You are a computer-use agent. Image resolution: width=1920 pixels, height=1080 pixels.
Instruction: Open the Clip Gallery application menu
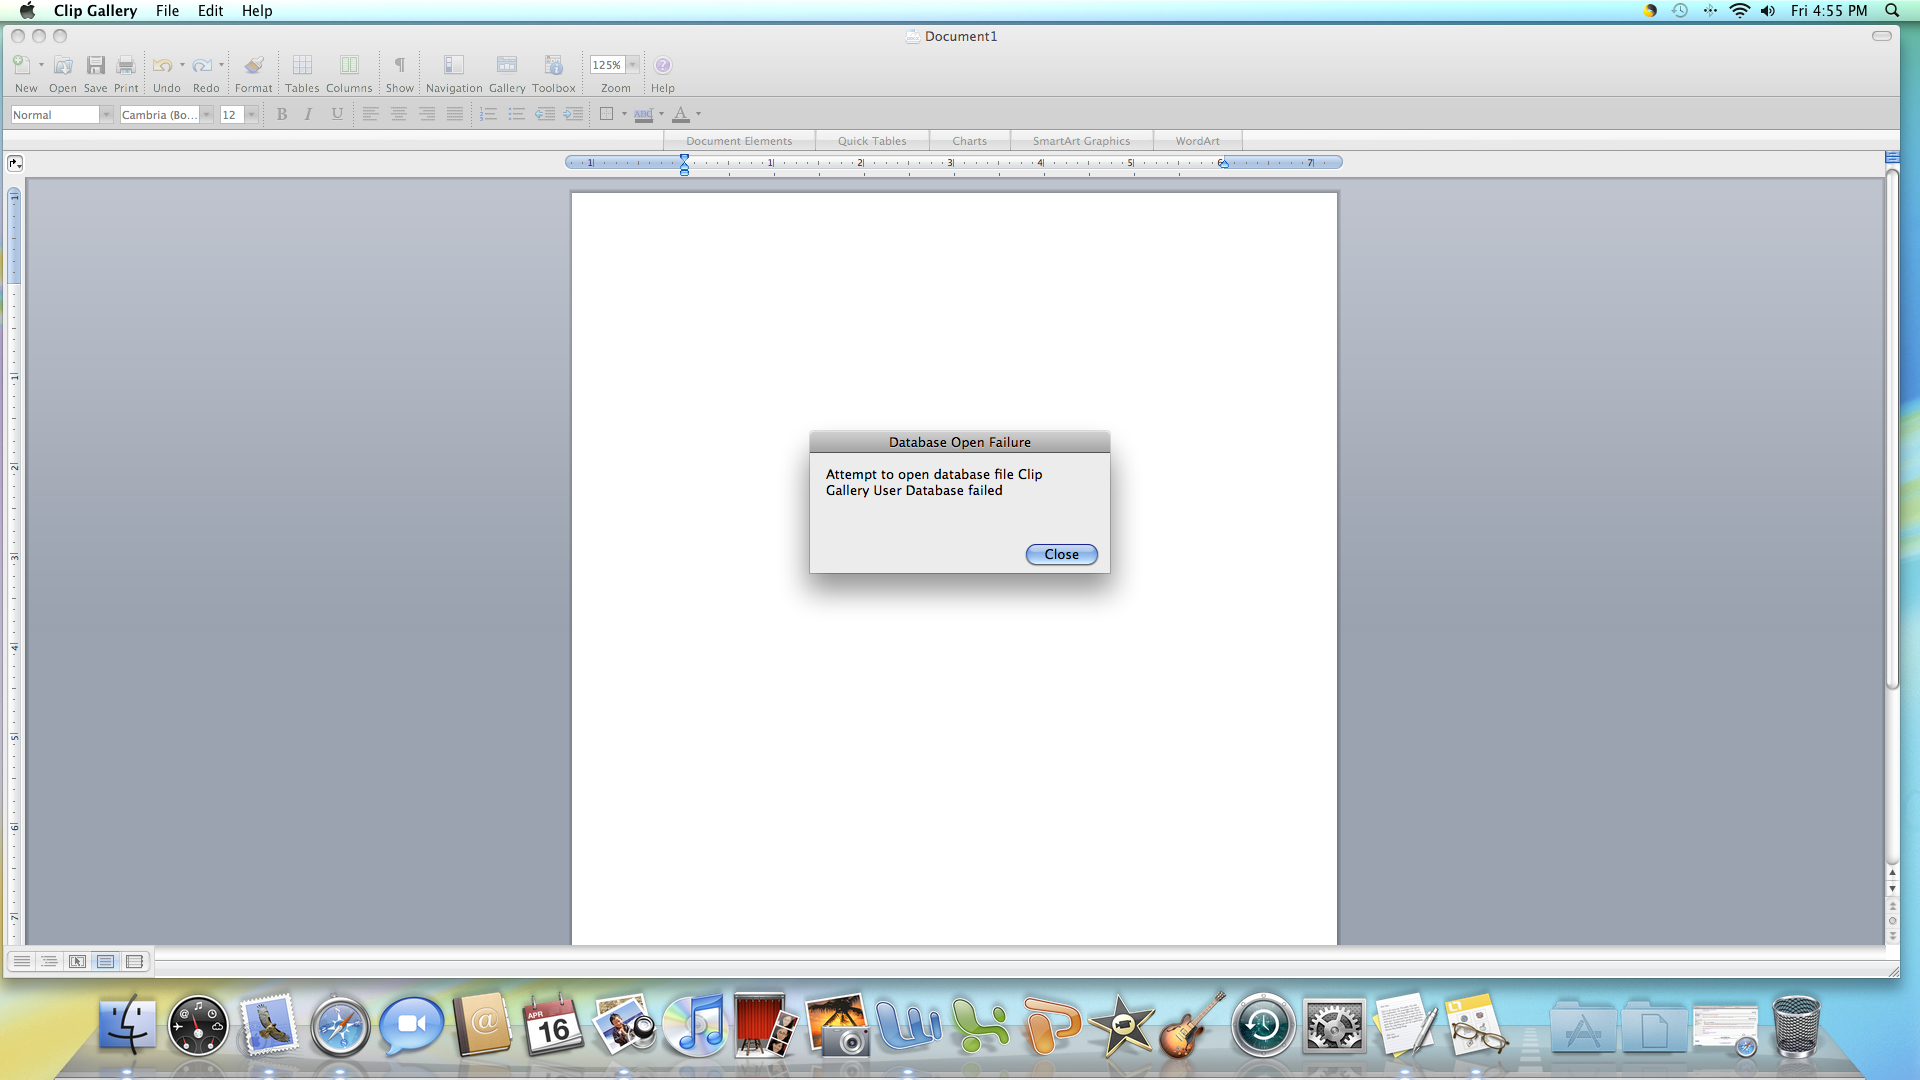(x=95, y=11)
